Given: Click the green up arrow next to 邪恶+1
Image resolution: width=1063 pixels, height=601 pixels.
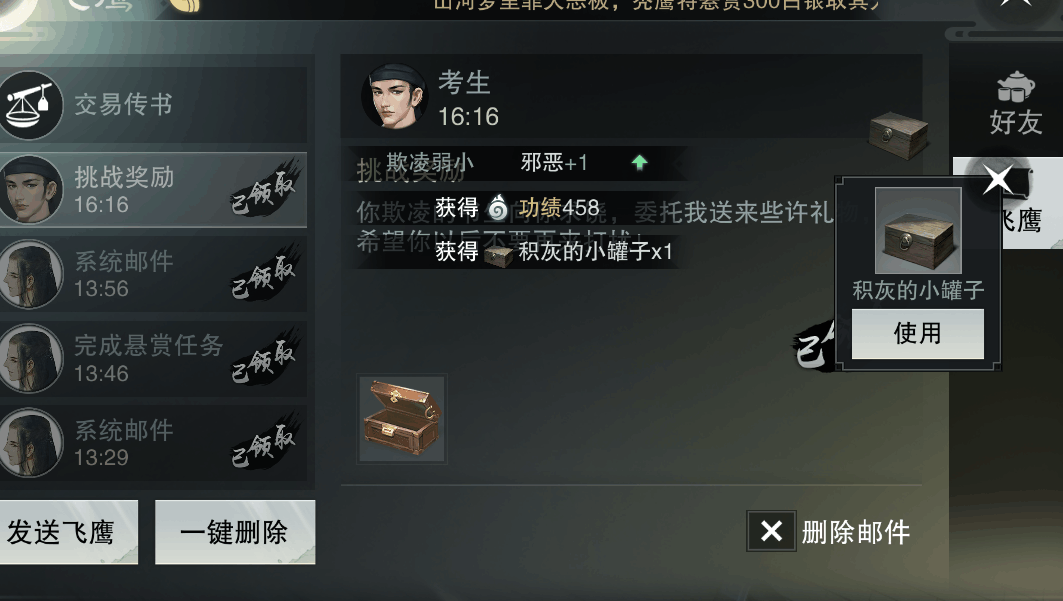Looking at the screenshot, I should (x=639, y=163).
